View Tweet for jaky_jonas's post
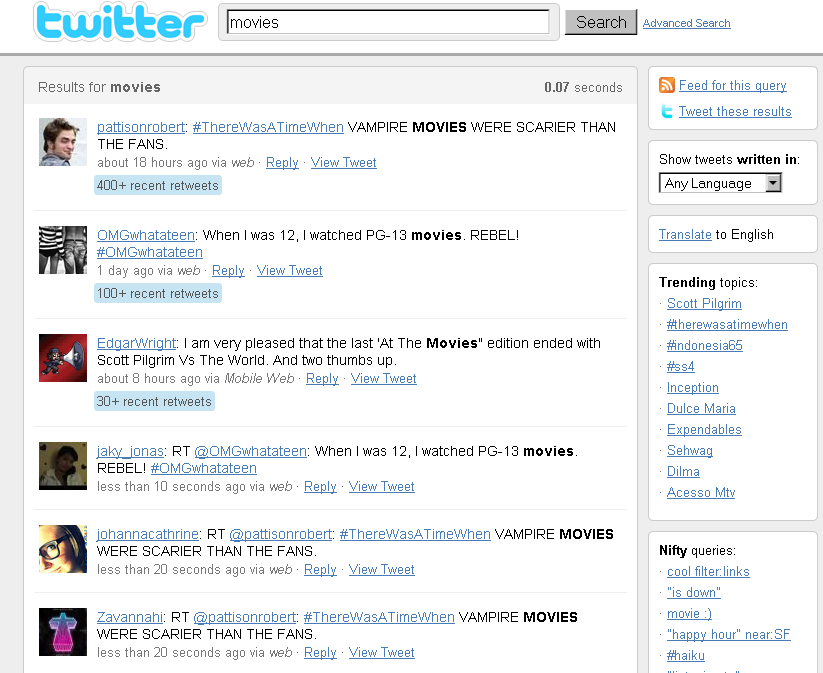Viewport: 823px width, 673px height. [382, 487]
